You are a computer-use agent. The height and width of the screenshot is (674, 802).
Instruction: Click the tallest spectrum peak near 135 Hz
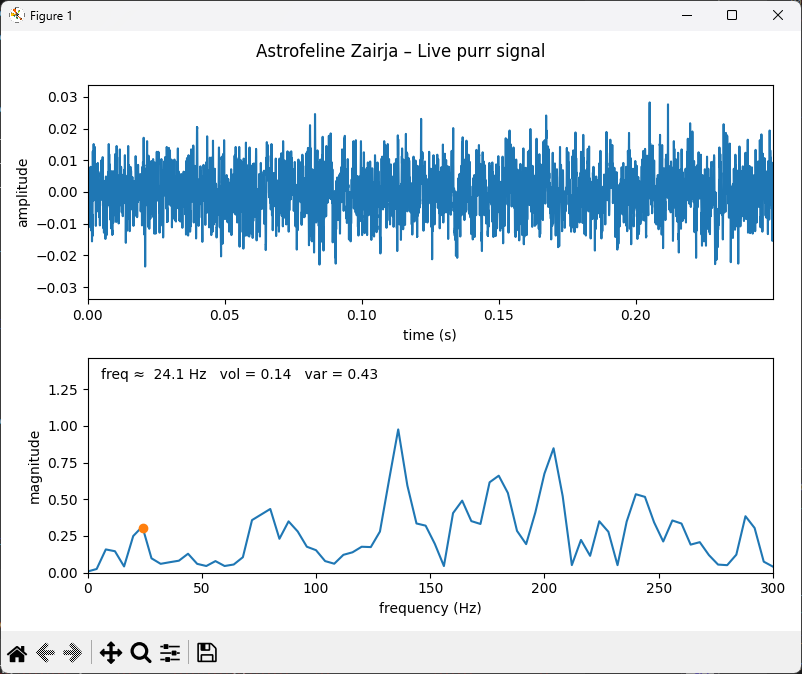coord(398,430)
